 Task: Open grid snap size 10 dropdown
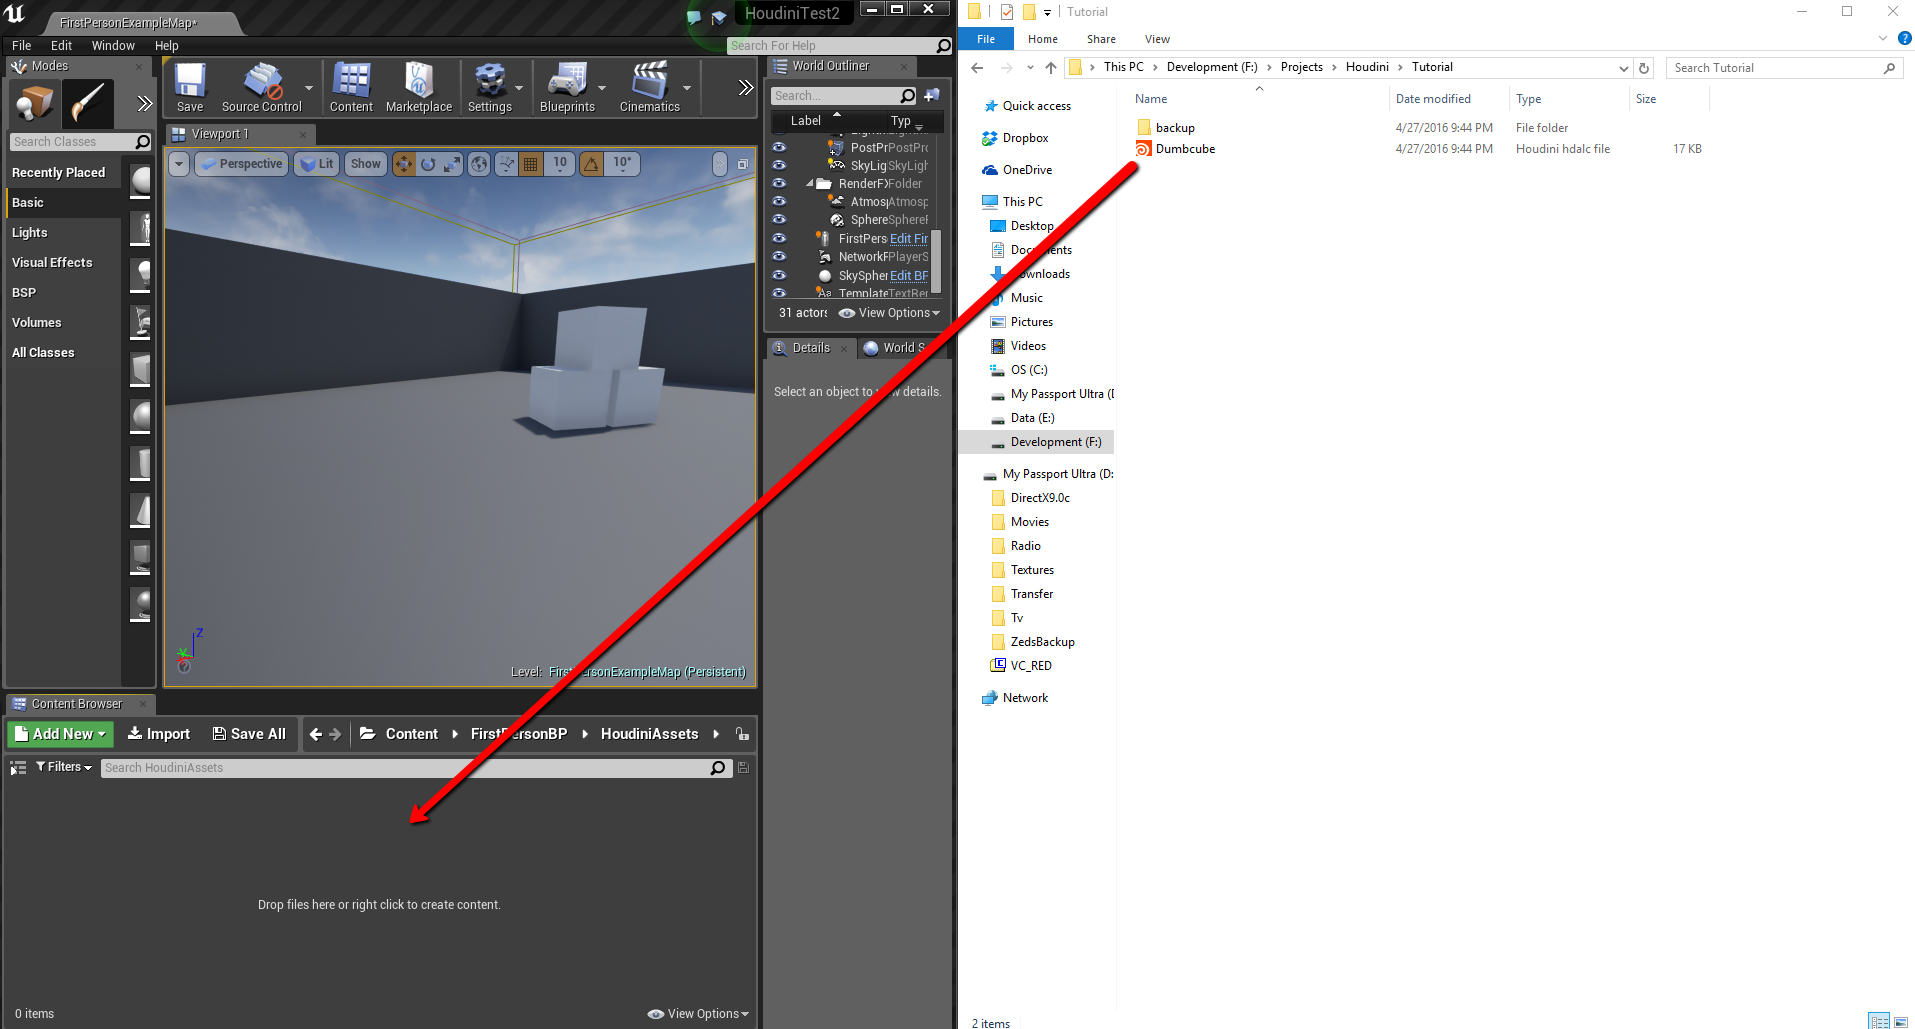point(560,164)
